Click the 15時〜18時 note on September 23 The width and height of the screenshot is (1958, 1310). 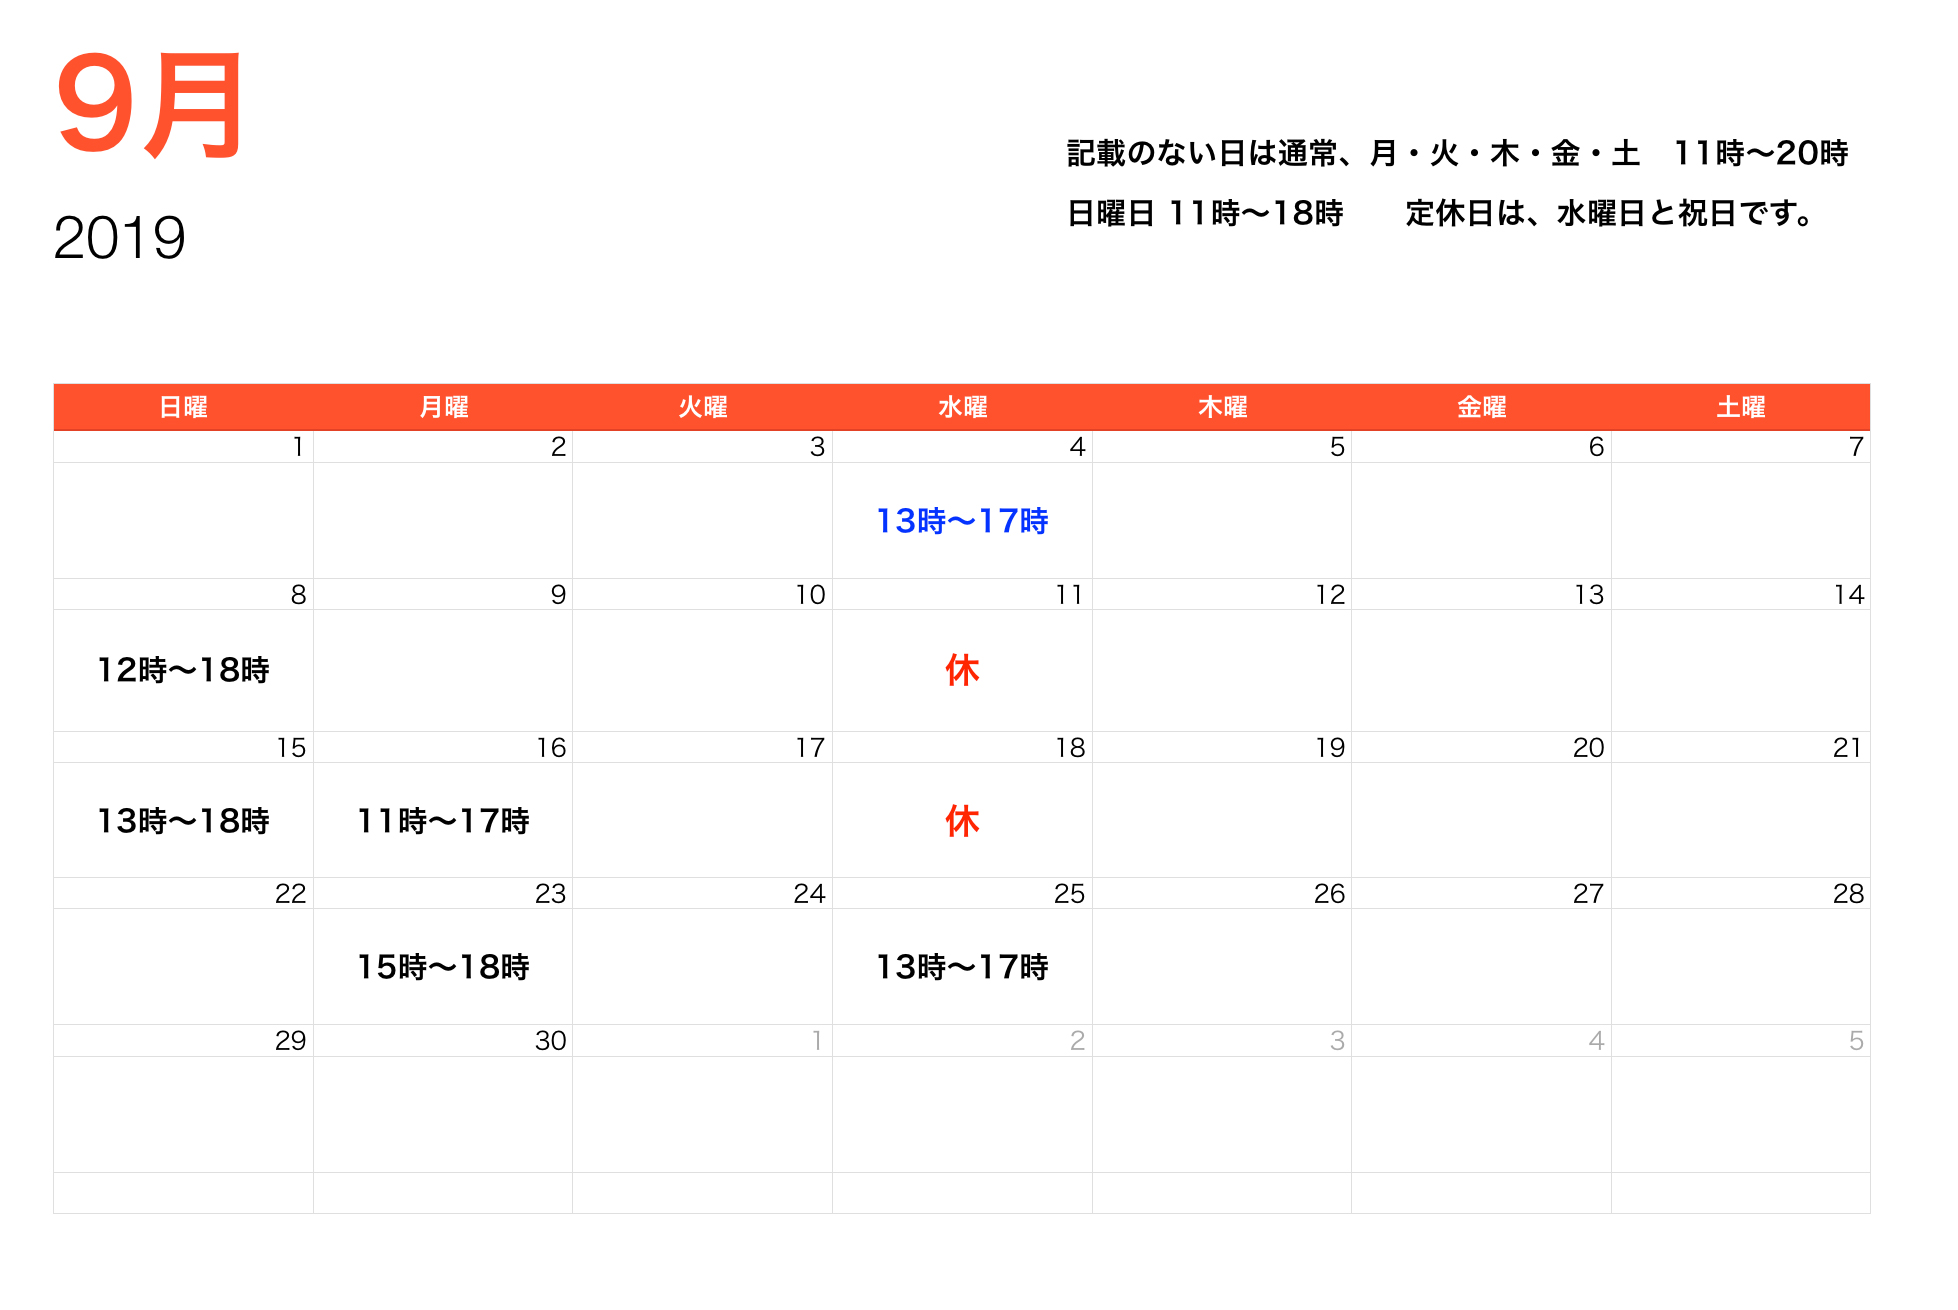446,967
